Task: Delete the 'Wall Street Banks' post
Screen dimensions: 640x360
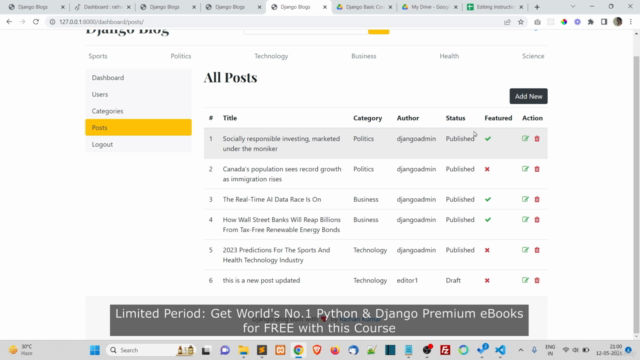Action: click(x=537, y=220)
